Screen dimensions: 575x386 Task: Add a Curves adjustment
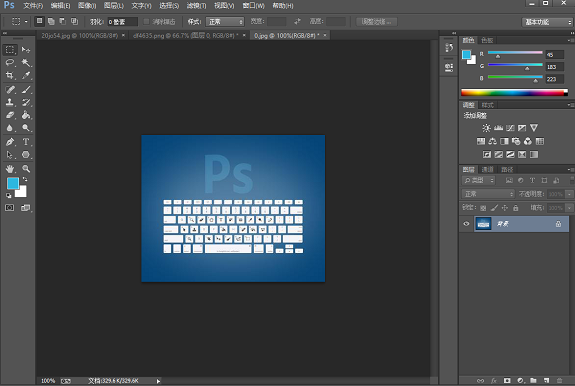[510, 128]
